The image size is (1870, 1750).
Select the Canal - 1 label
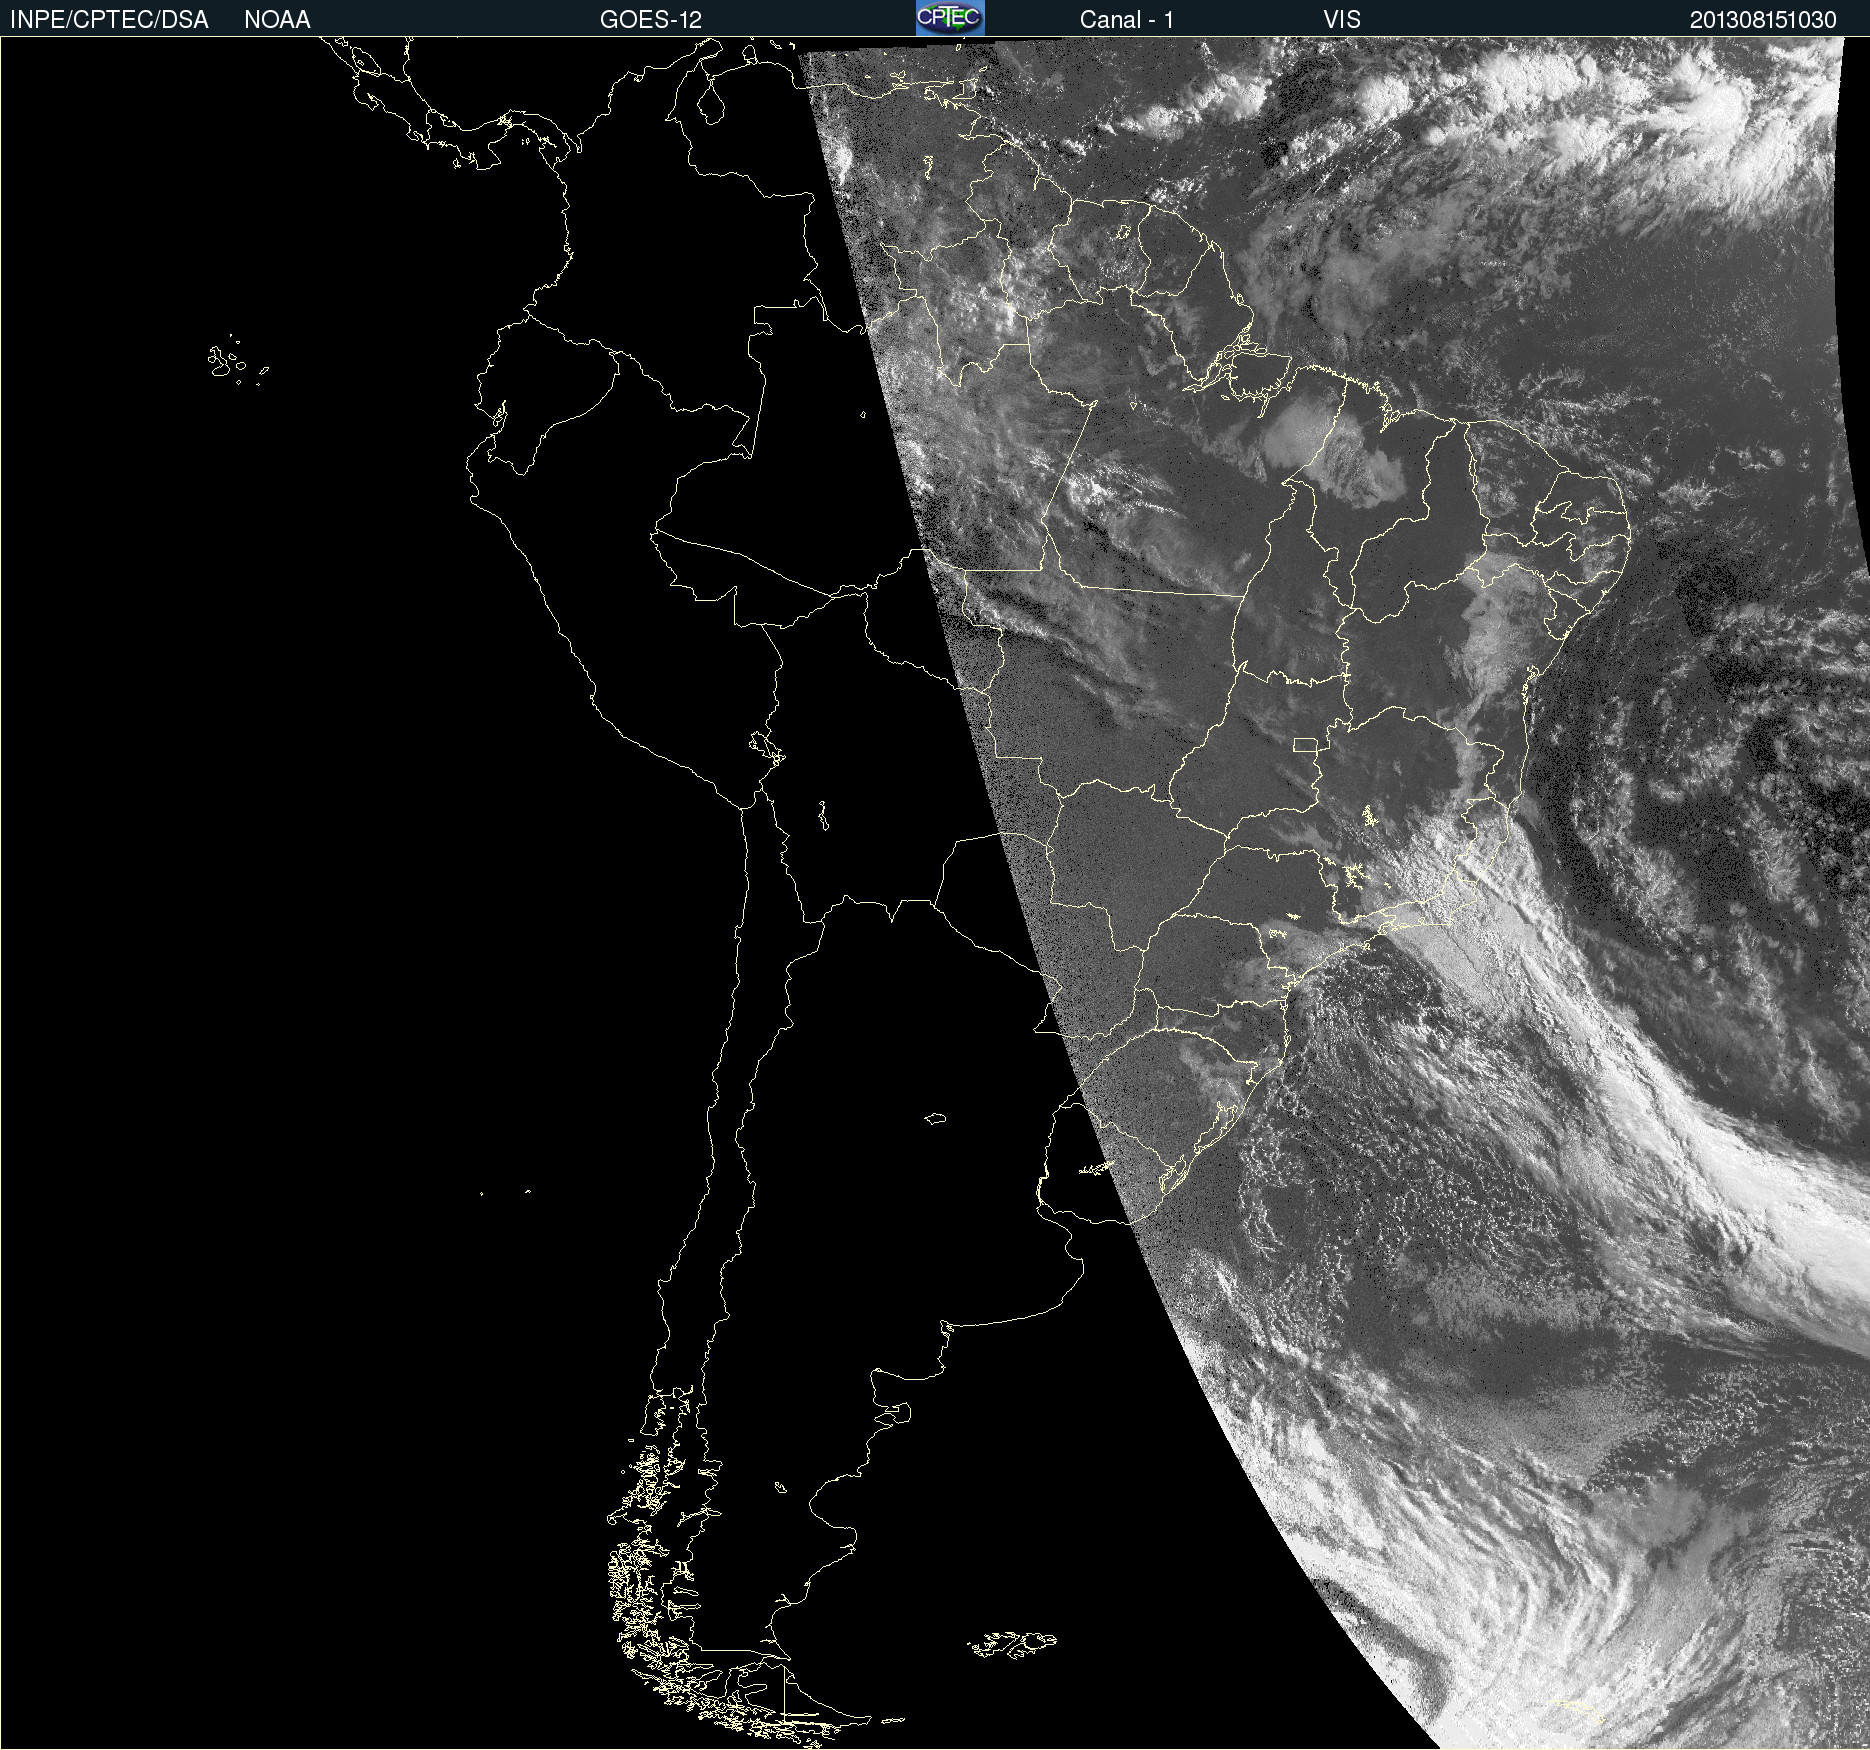tap(1127, 20)
